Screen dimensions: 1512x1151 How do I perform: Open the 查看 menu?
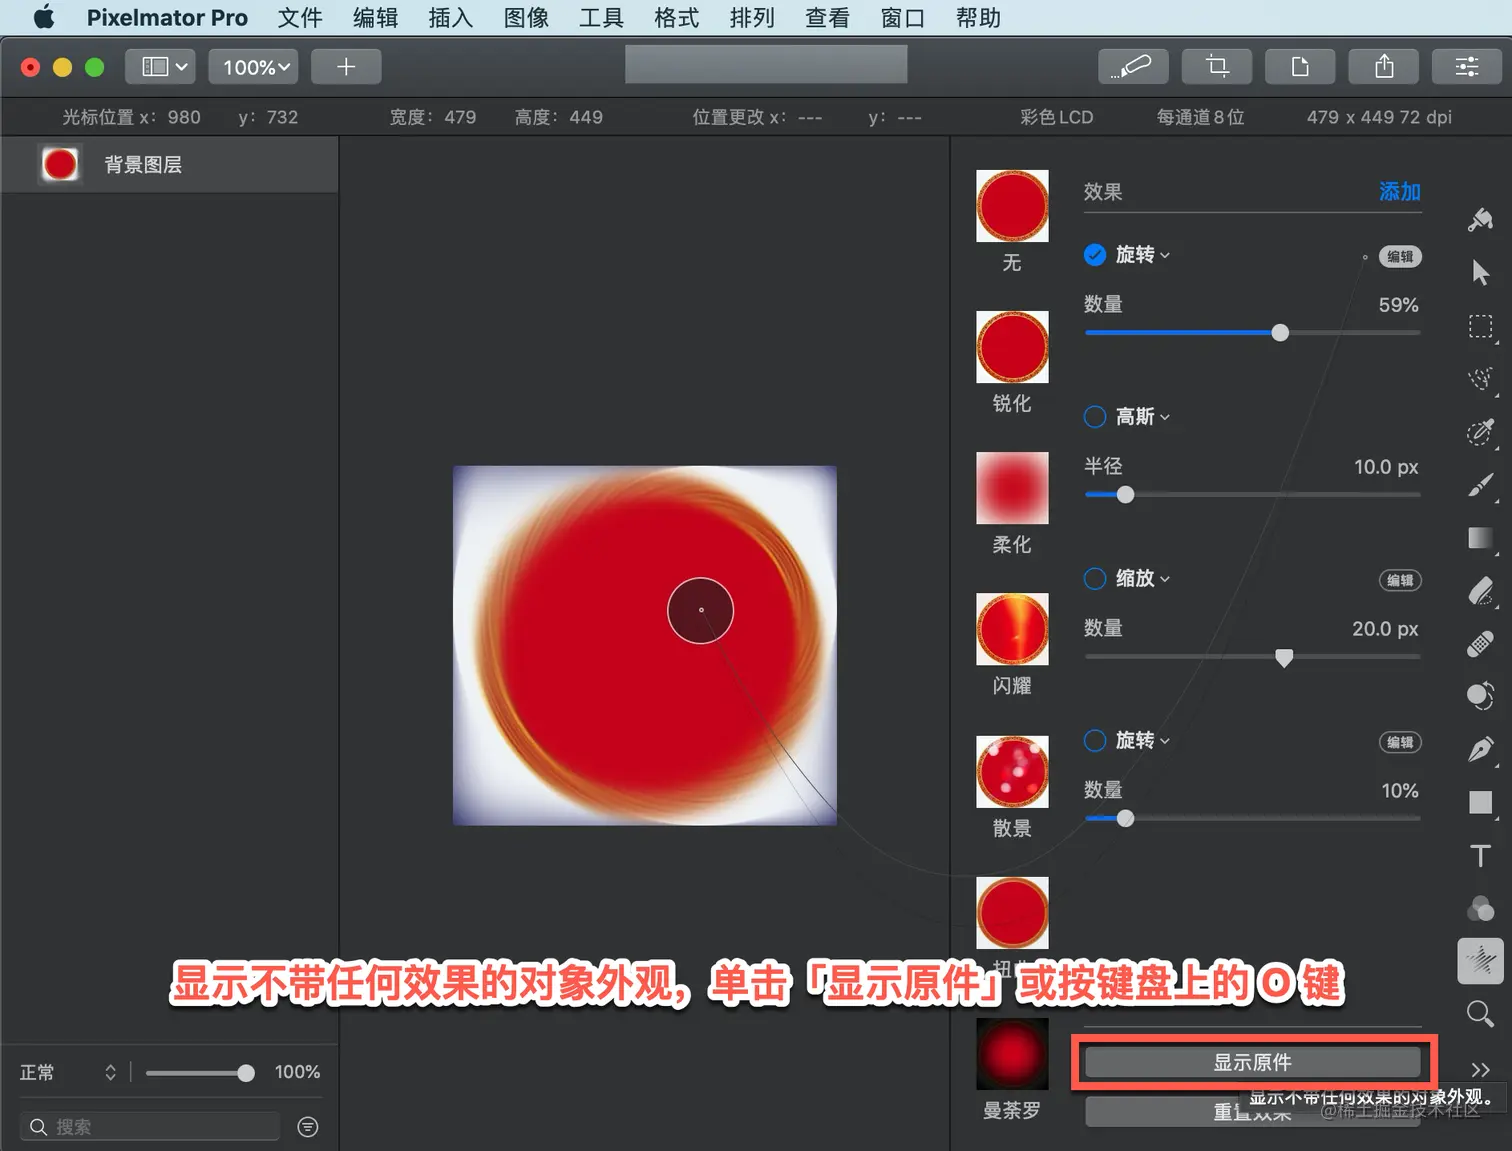pyautogui.click(x=827, y=18)
